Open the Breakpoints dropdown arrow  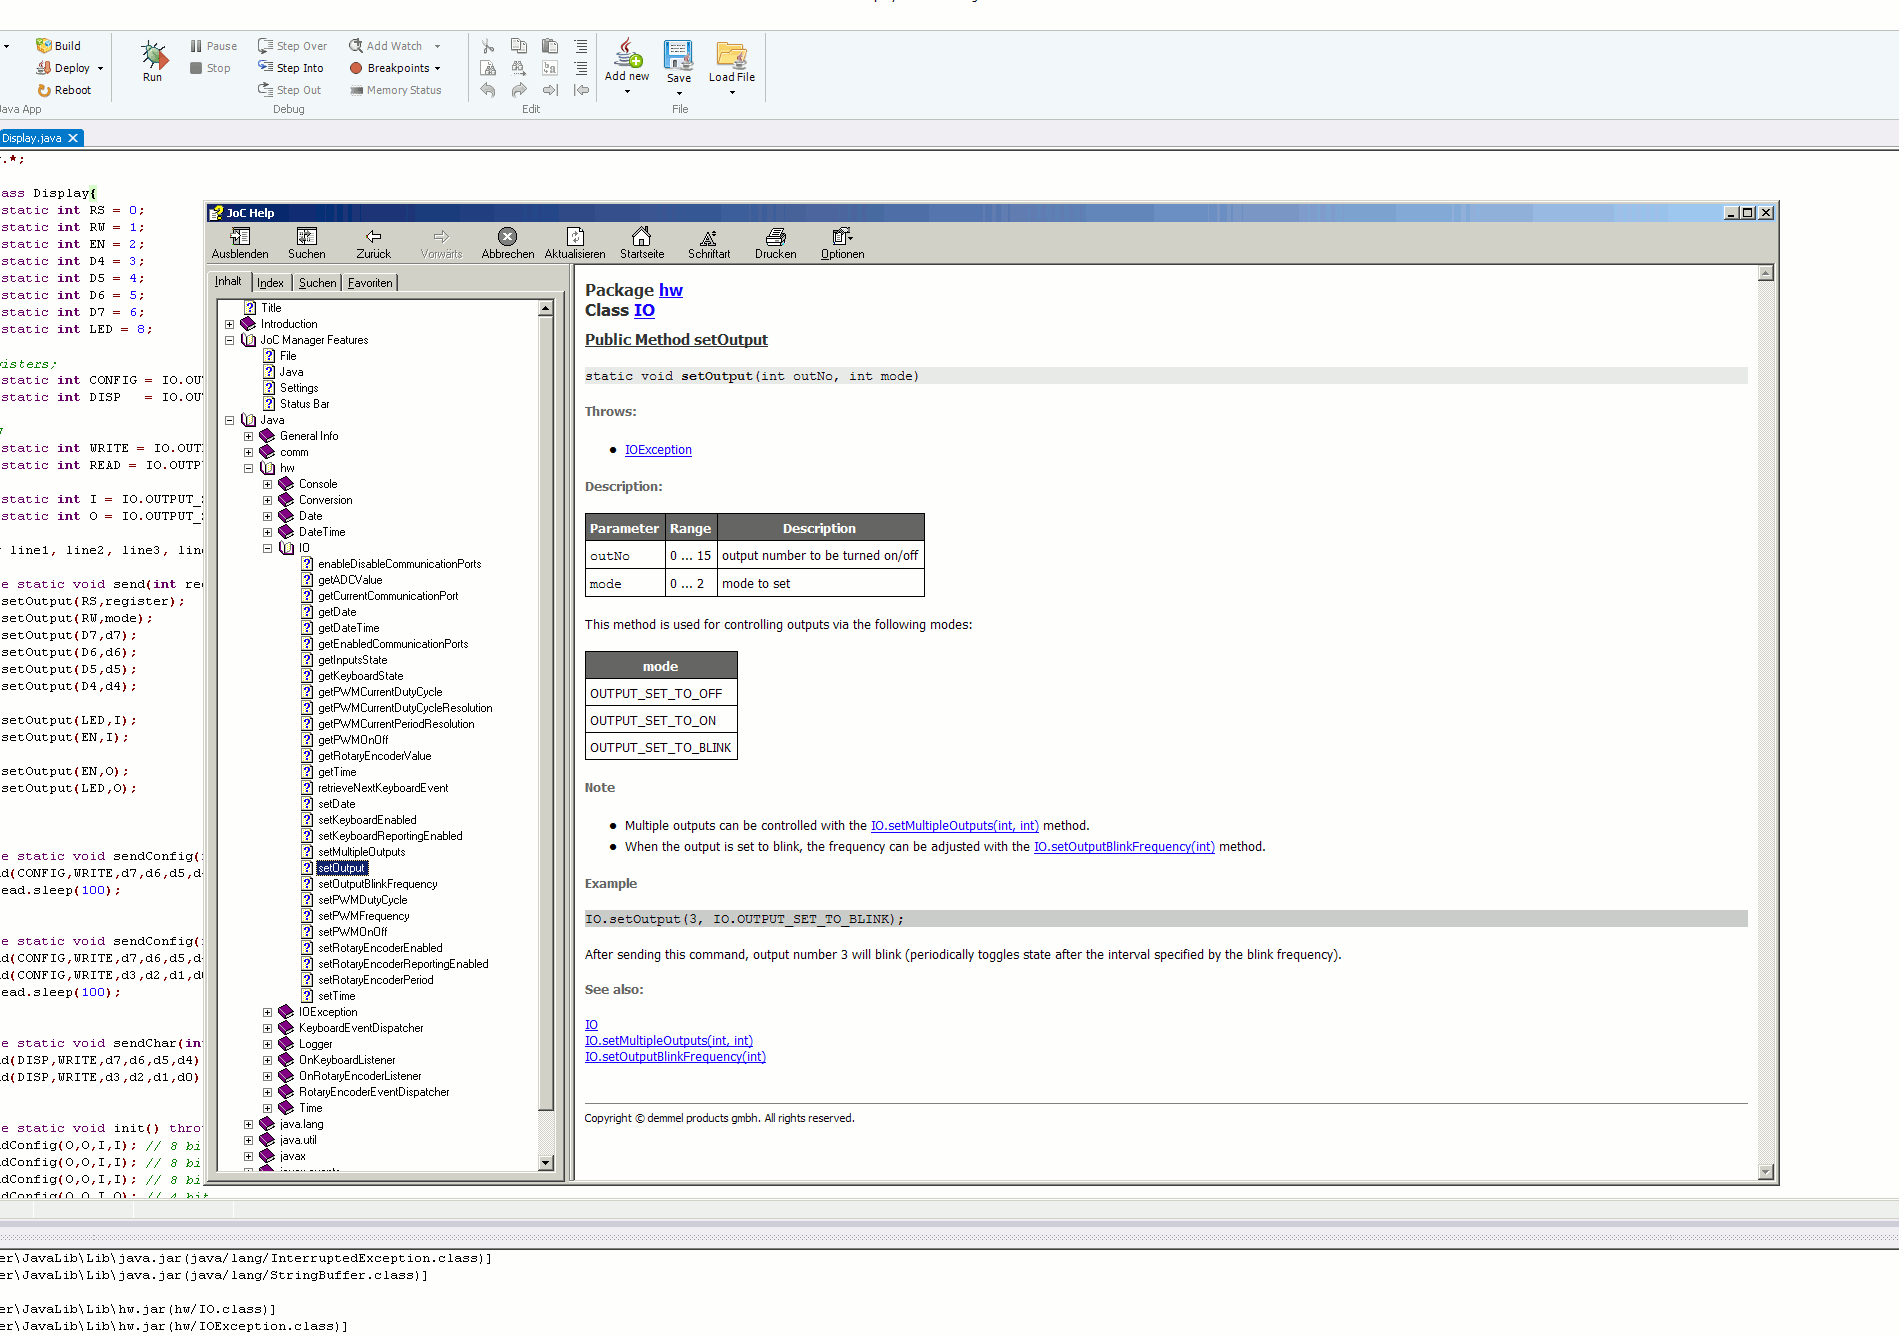coord(437,69)
